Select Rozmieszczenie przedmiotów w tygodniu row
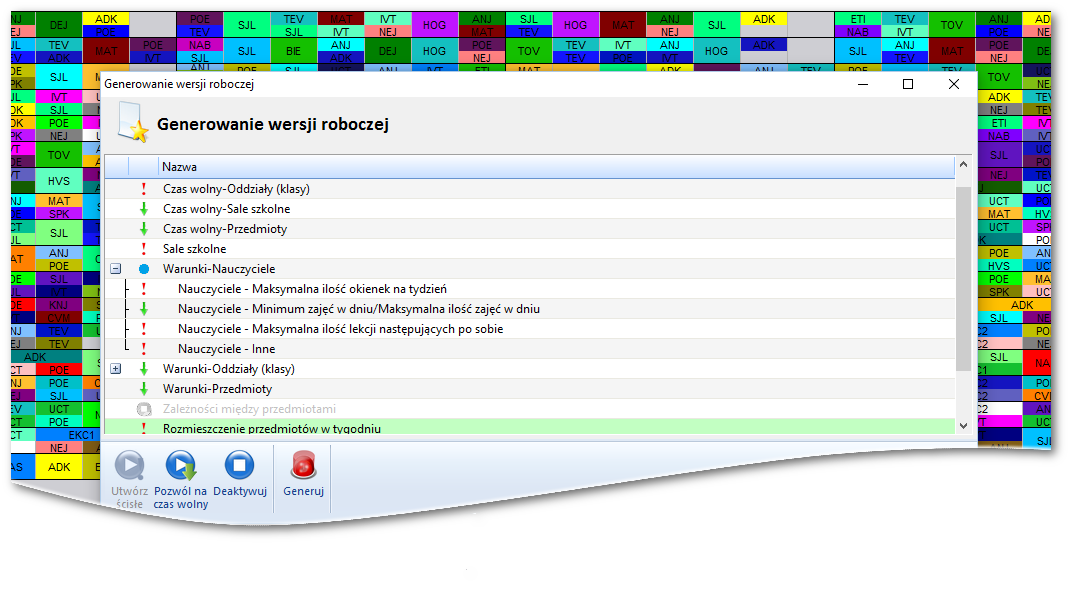The image size is (1070, 589). point(271,429)
